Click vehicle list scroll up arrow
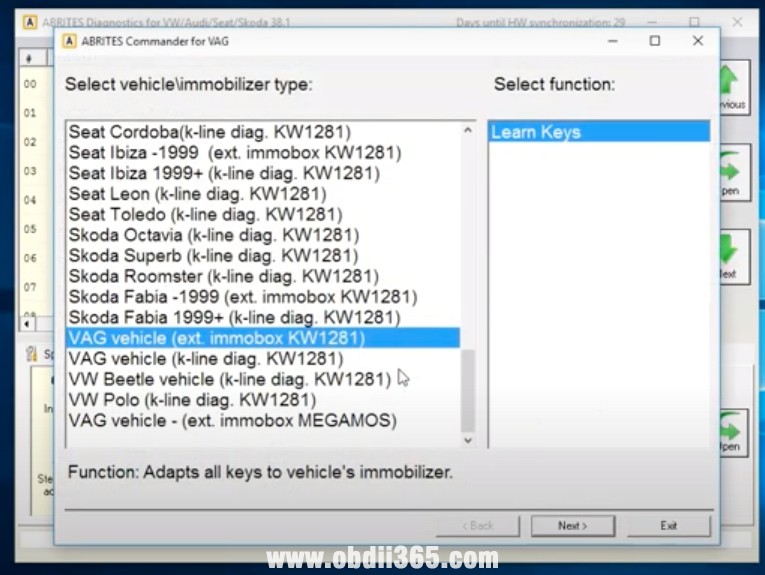Image resolution: width=765 pixels, height=575 pixels. click(468, 130)
